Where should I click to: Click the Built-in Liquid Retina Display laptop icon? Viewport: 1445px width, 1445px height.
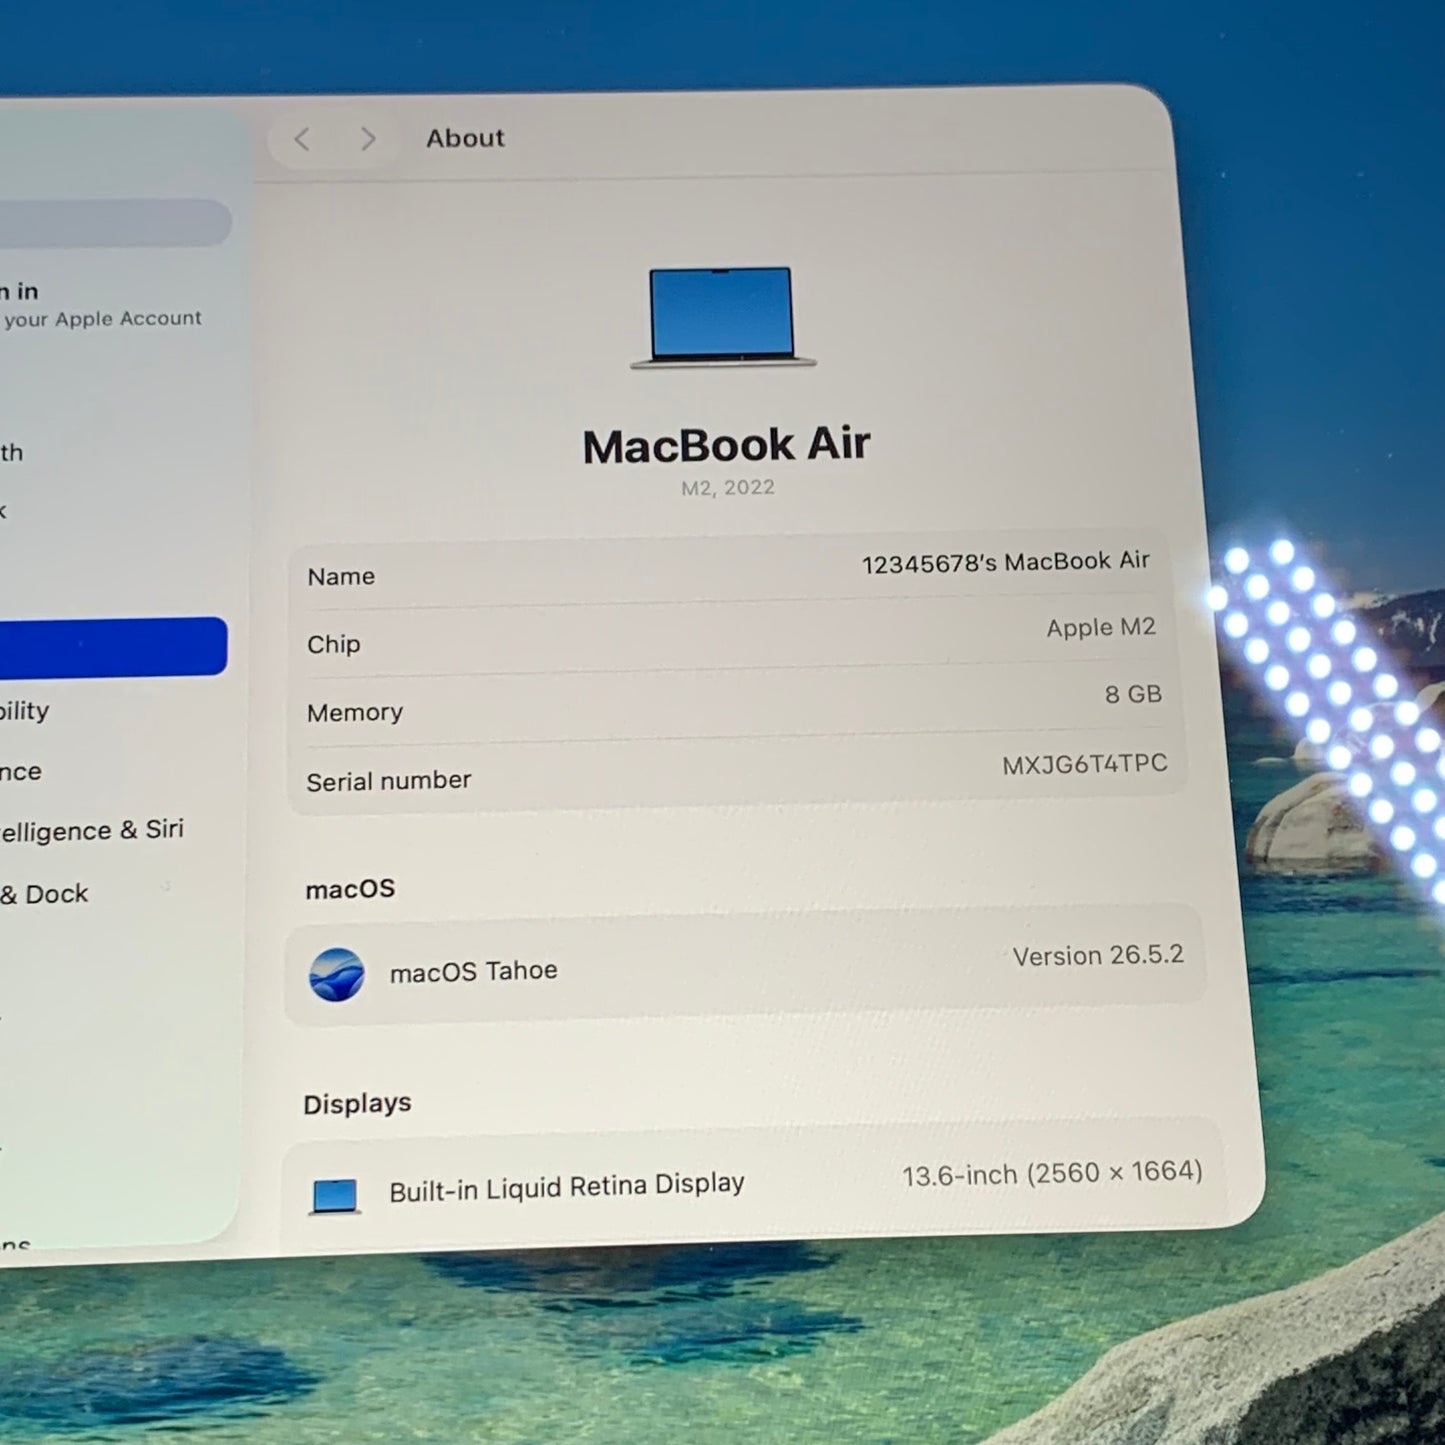pyautogui.click(x=335, y=1197)
